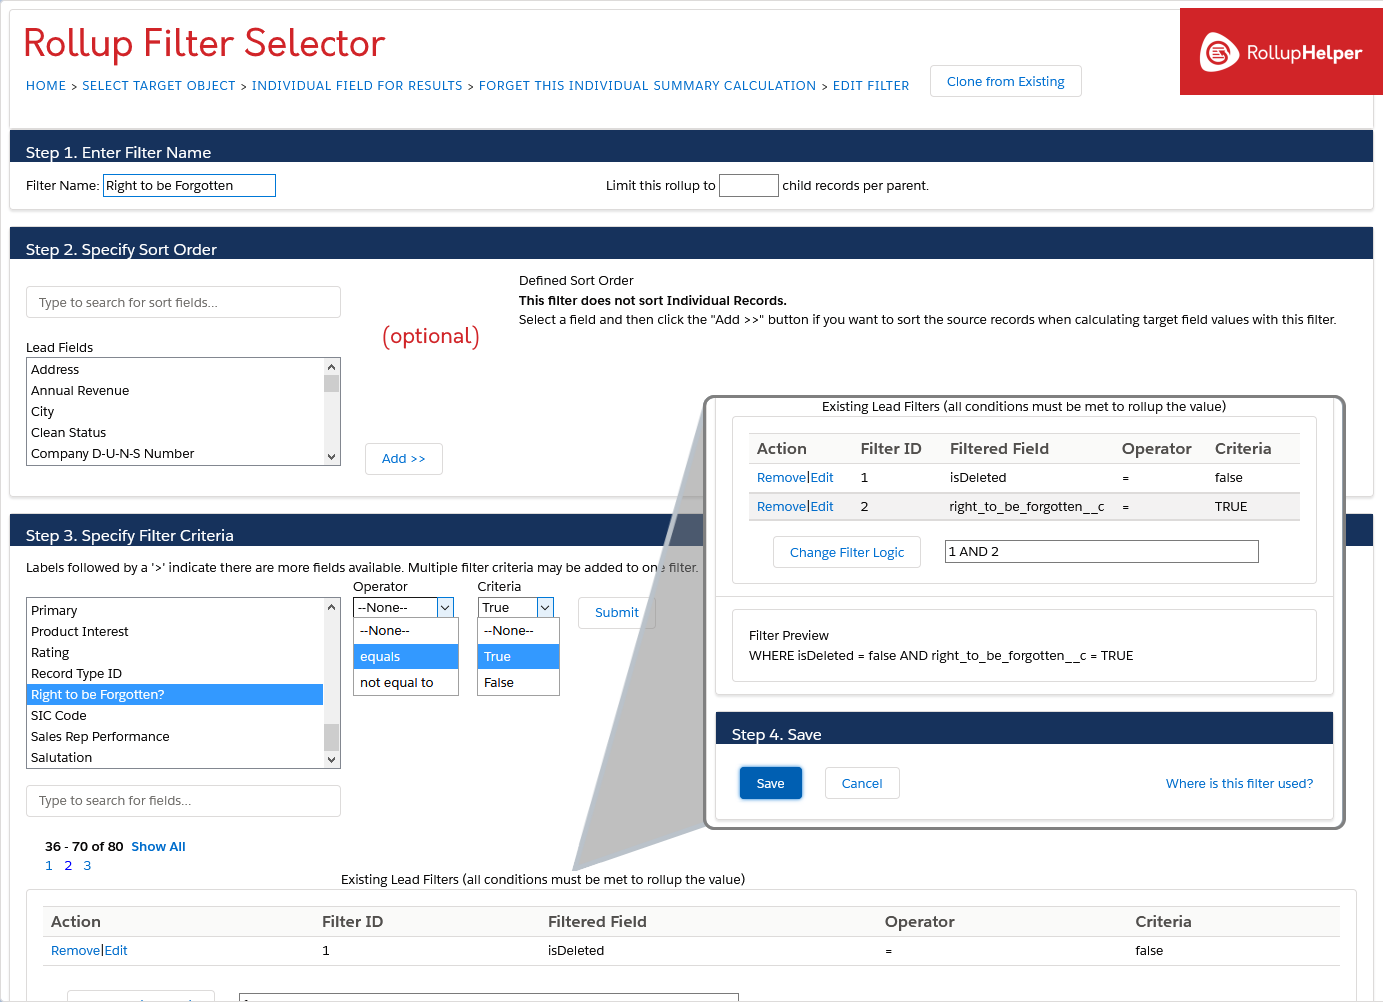Open the HOME breadcrumb link
The width and height of the screenshot is (1383, 1002).
[x=46, y=86]
